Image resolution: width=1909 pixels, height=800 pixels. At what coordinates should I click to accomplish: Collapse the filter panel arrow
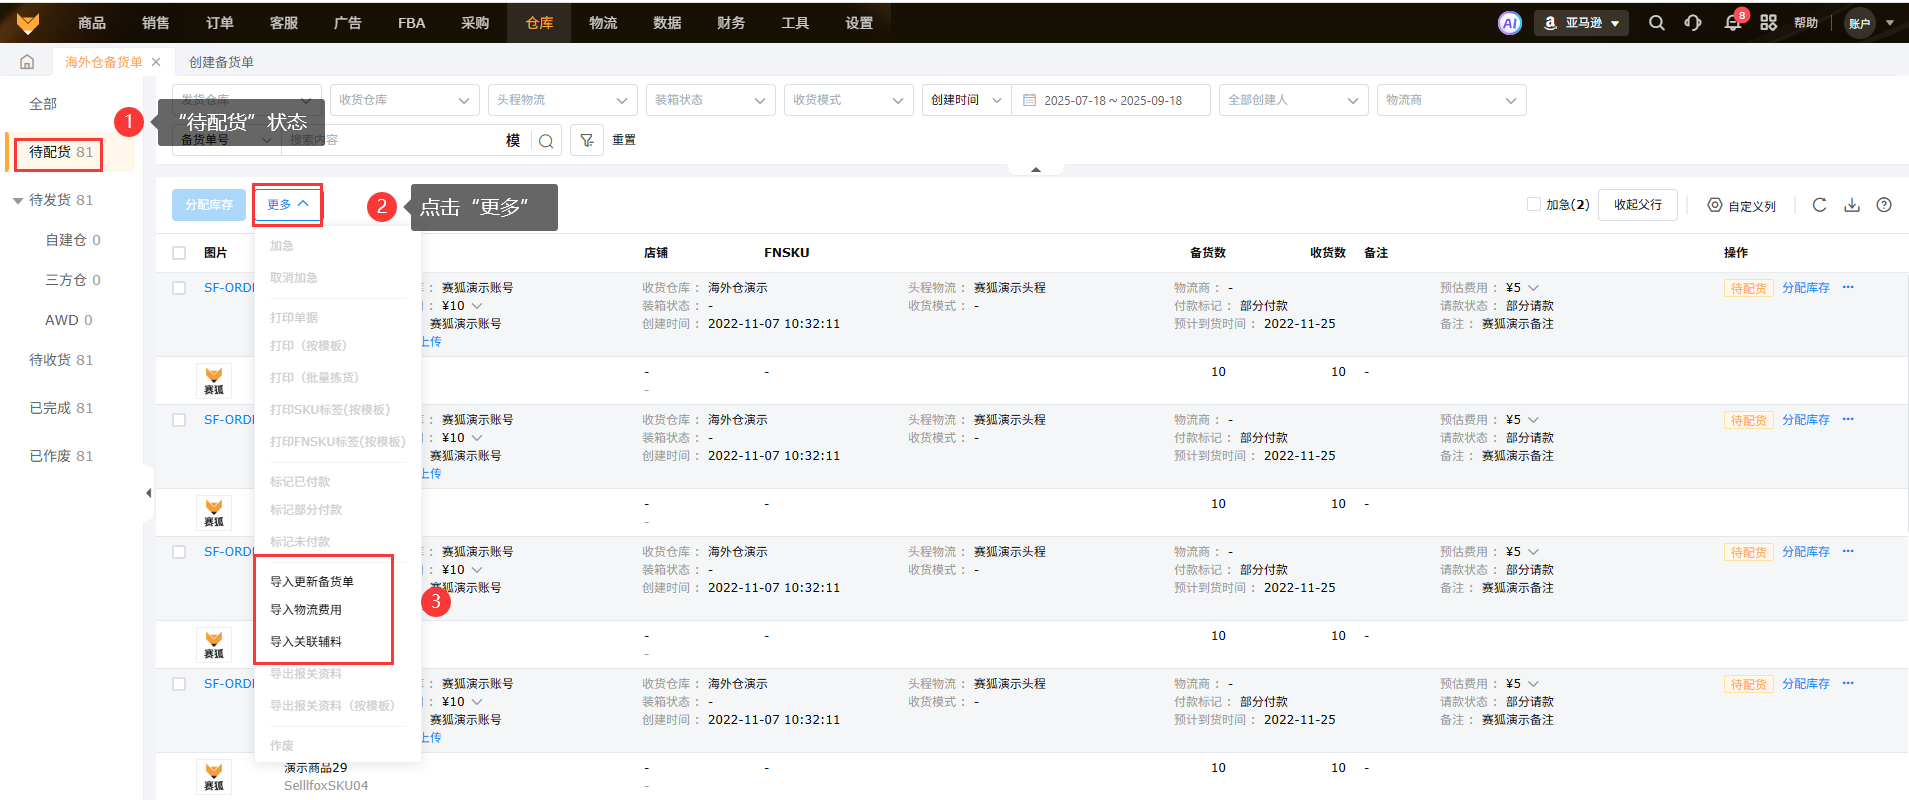1036,170
